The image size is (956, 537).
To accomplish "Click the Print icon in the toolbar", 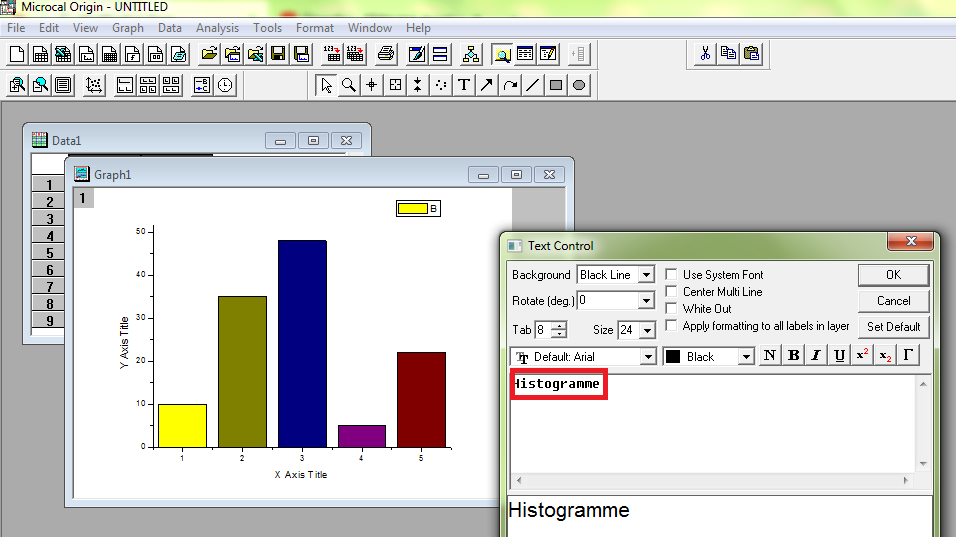I will (386, 53).
